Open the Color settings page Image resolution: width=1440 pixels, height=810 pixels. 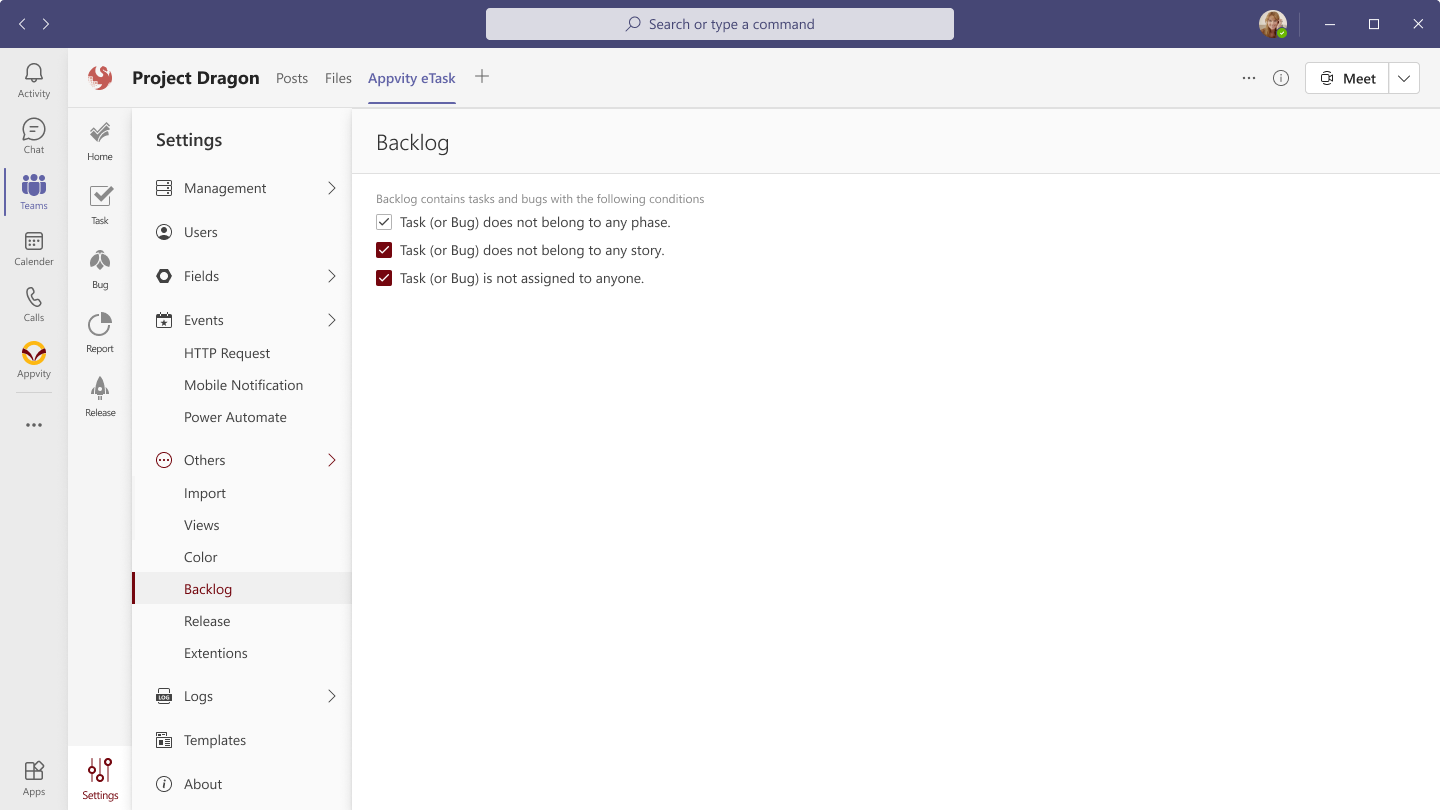[201, 557]
